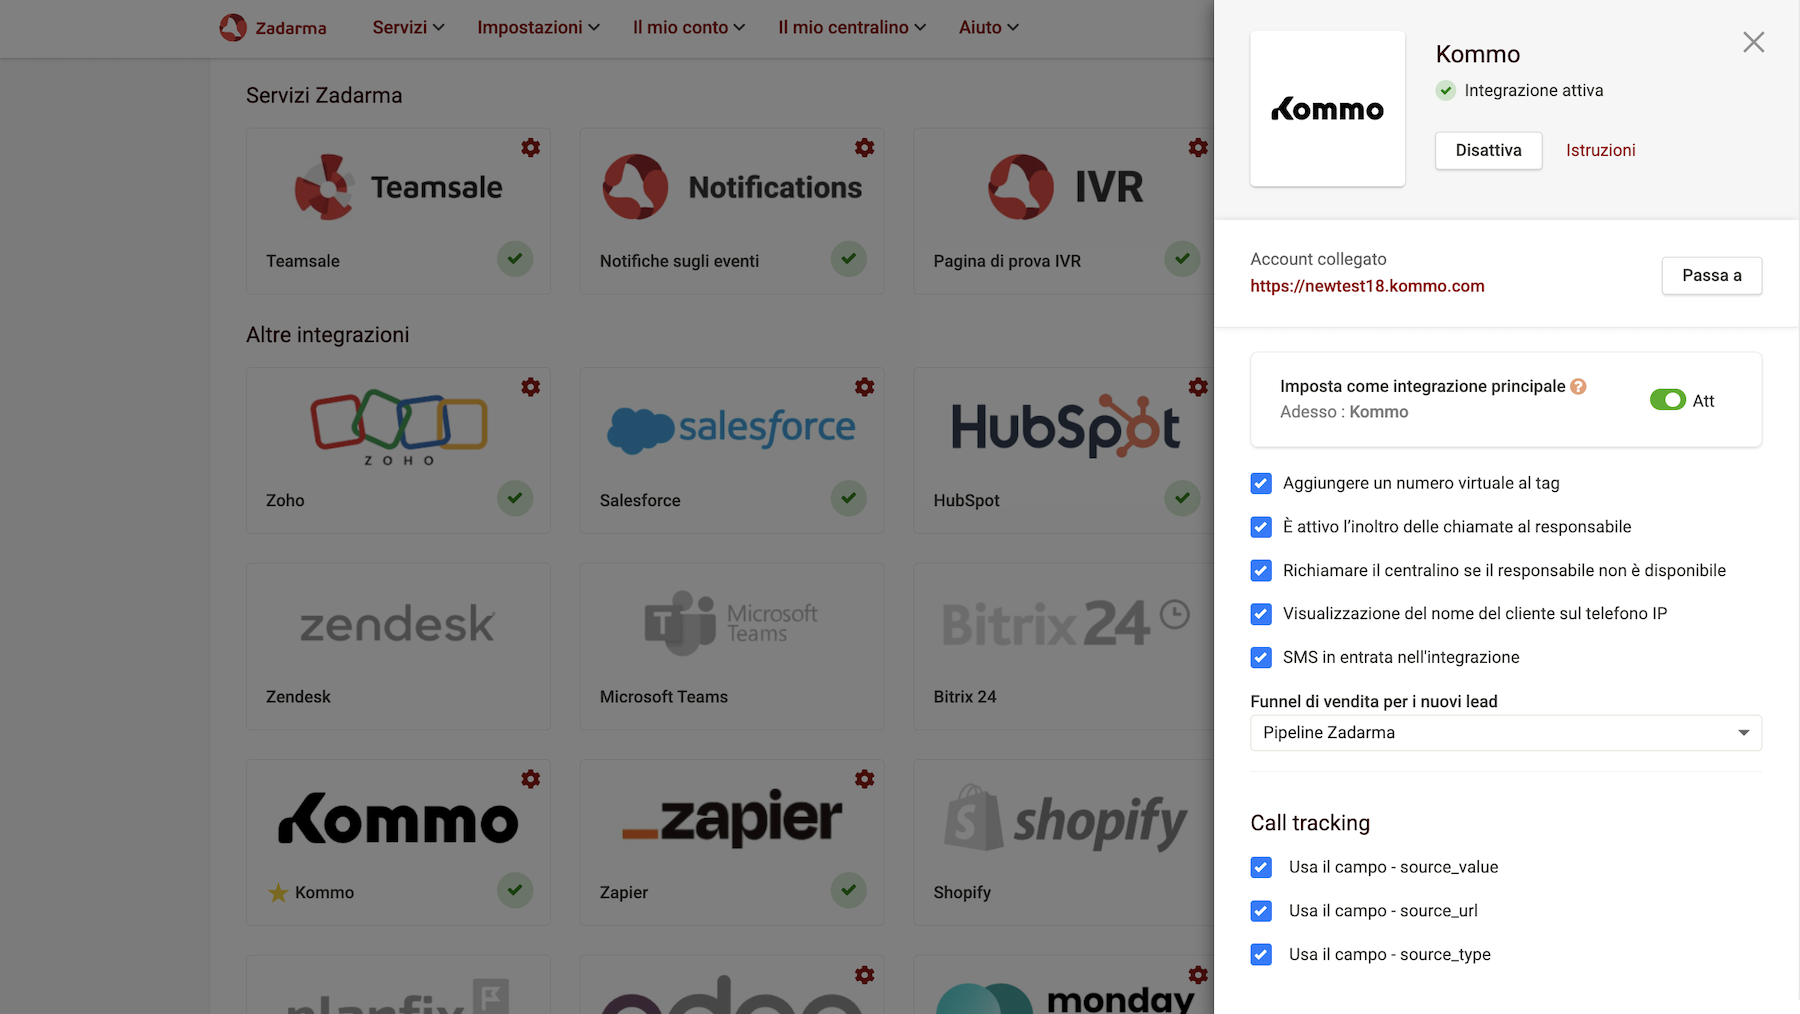Open settings gear on Salesforce card
This screenshot has width=1800, height=1014.
click(865, 387)
